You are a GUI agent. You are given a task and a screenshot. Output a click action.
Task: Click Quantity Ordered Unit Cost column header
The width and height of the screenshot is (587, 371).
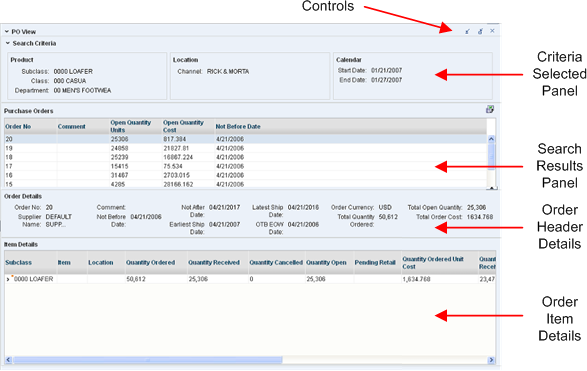click(x=433, y=263)
